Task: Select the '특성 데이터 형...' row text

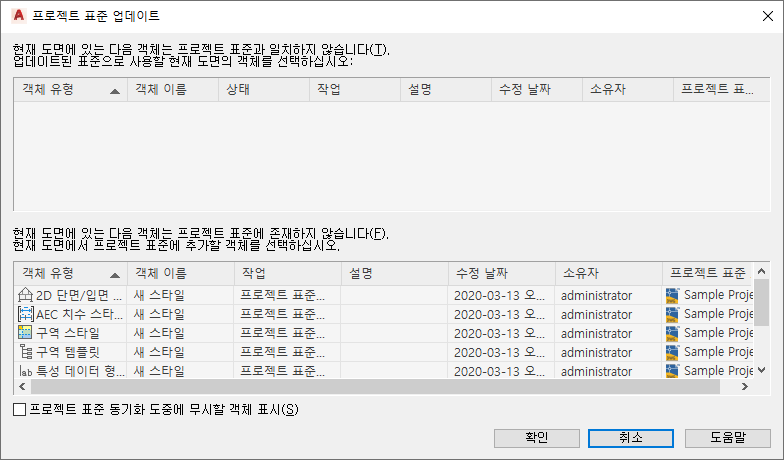Action: pos(80,371)
